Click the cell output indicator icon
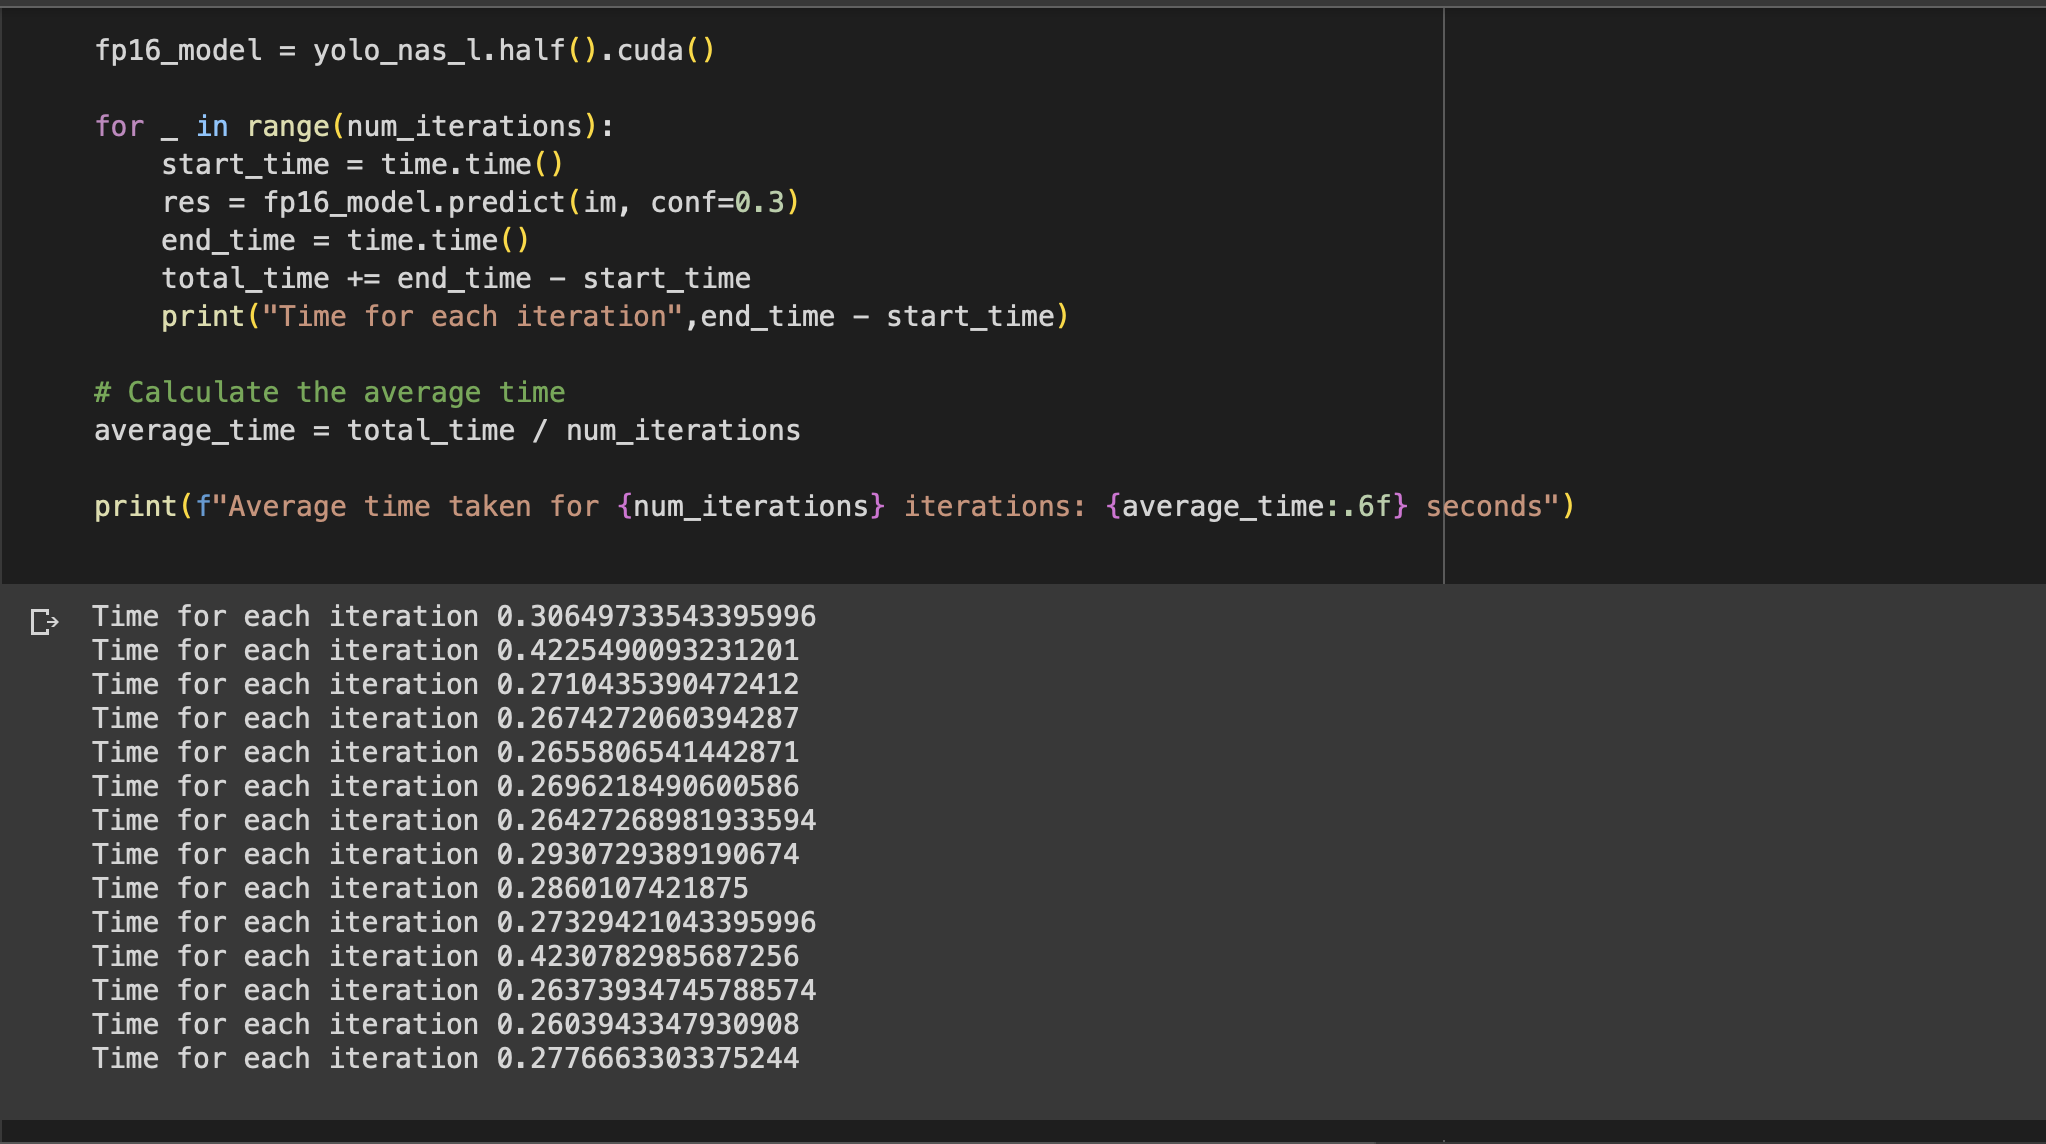The width and height of the screenshot is (2046, 1144). 44,622
